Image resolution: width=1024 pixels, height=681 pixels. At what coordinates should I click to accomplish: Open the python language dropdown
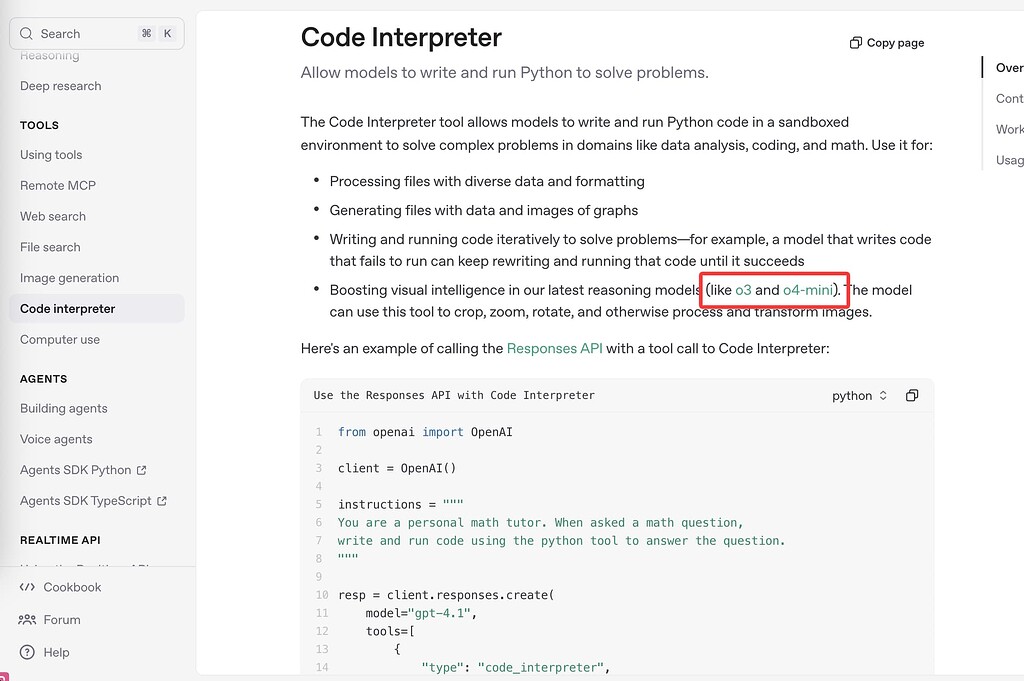pyautogui.click(x=859, y=396)
